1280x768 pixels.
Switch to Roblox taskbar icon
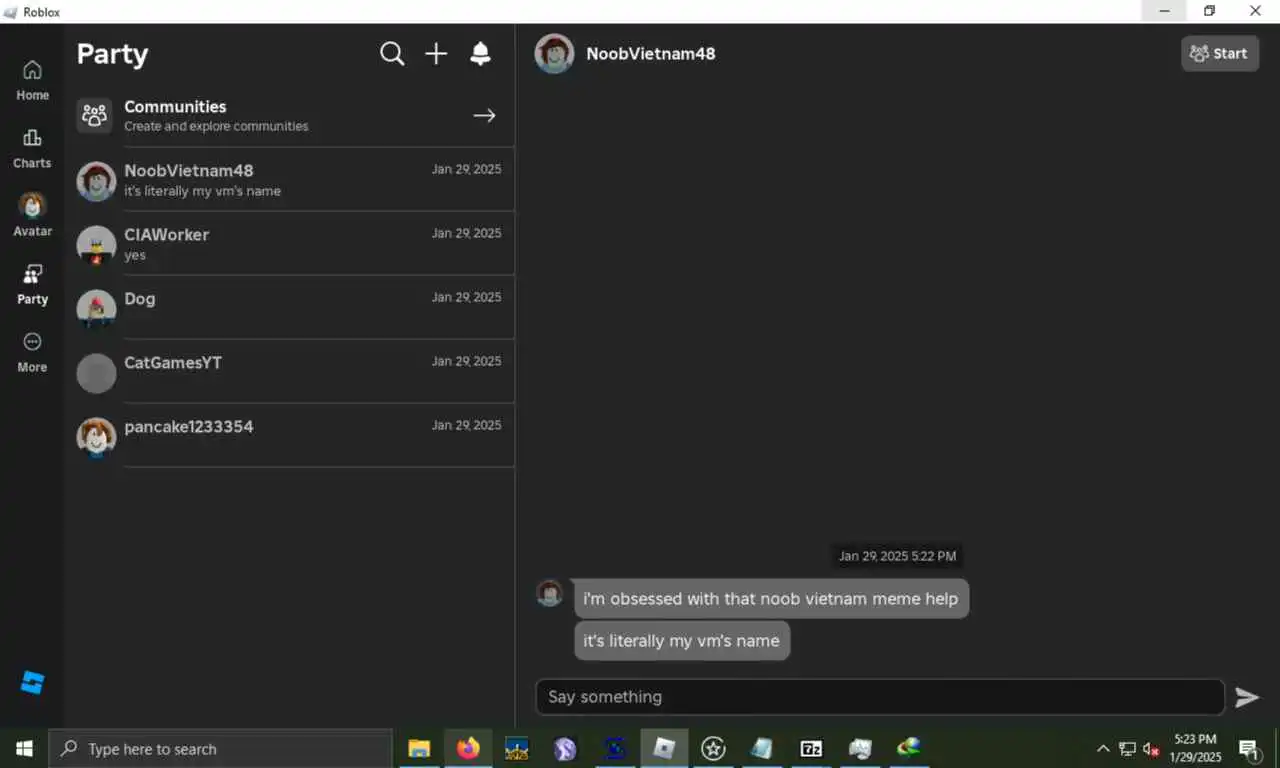coord(664,748)
